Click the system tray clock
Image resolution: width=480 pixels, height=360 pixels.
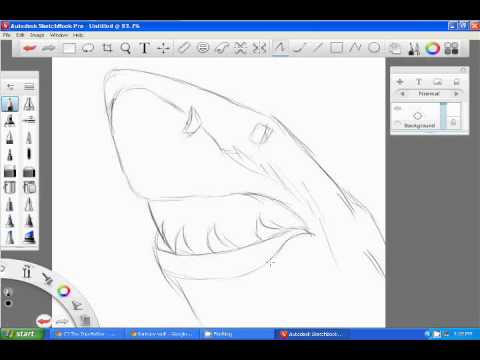click(463, 333)
